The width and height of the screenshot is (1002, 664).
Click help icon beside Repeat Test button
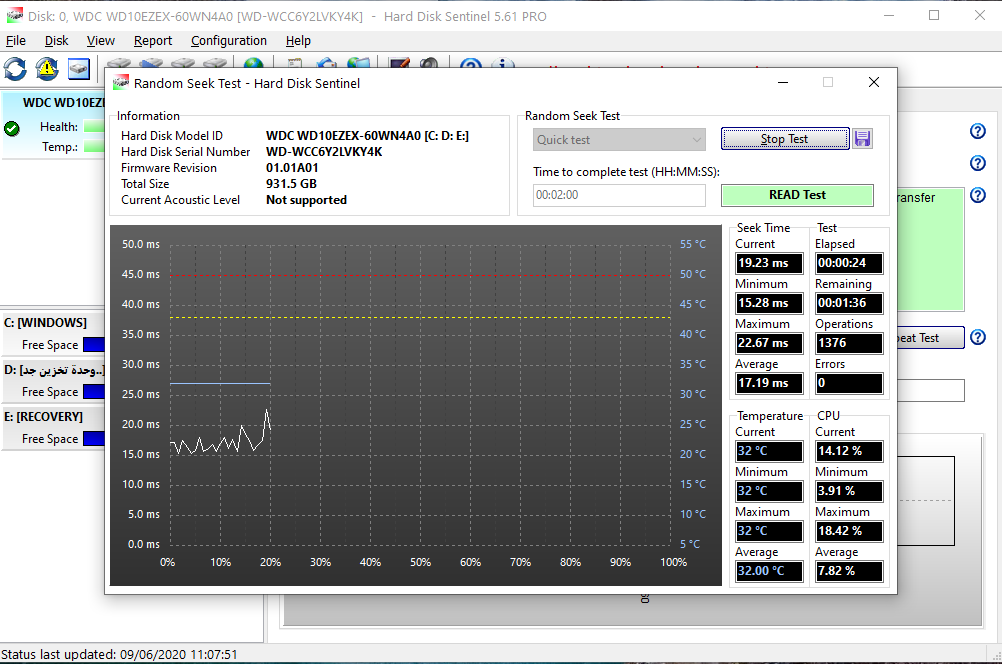click(977, 338)
